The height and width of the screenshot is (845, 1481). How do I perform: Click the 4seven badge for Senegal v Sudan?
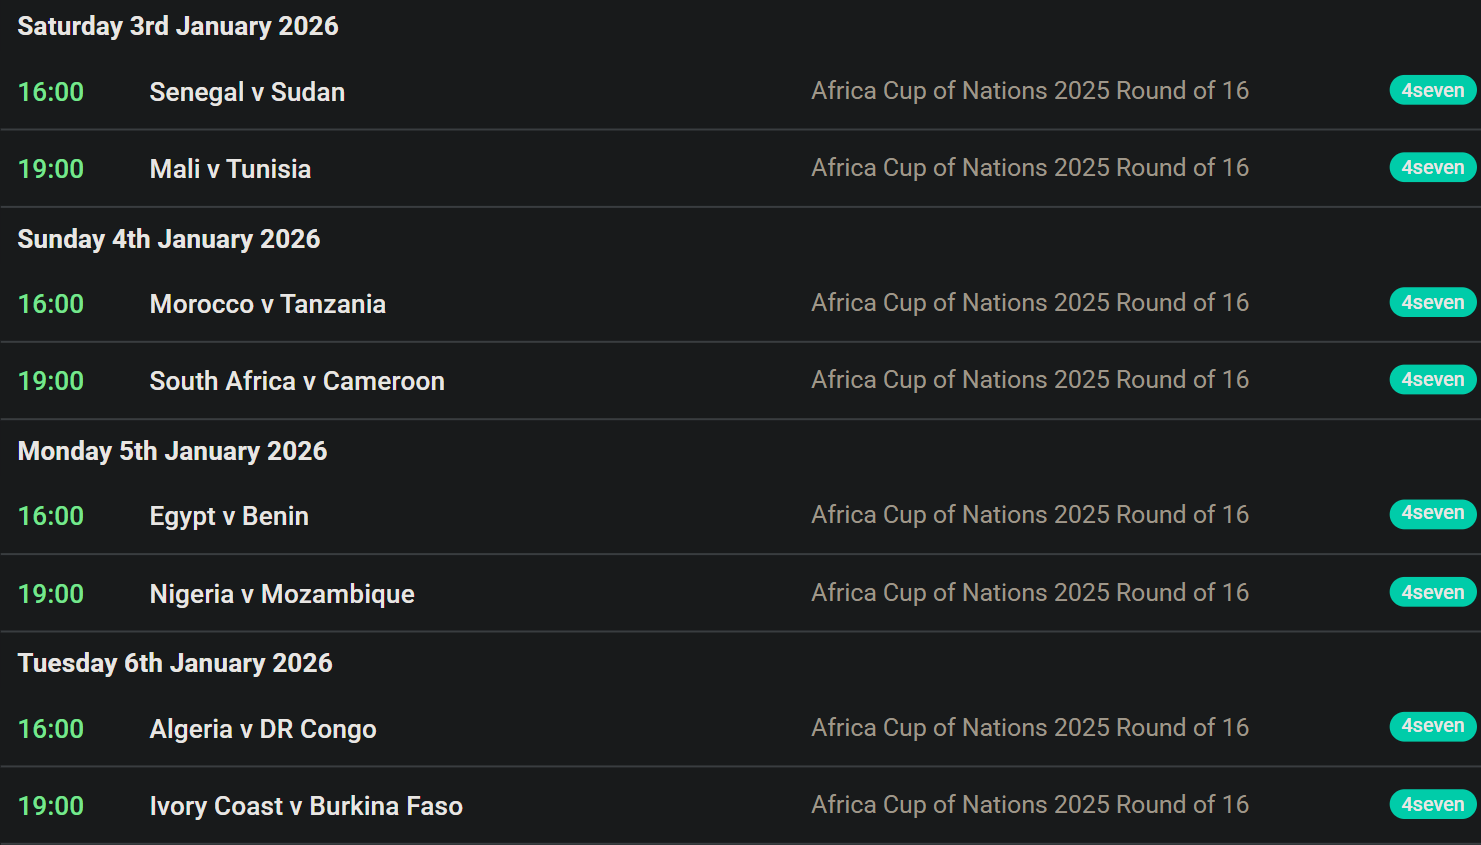(x=1432, y=91)
